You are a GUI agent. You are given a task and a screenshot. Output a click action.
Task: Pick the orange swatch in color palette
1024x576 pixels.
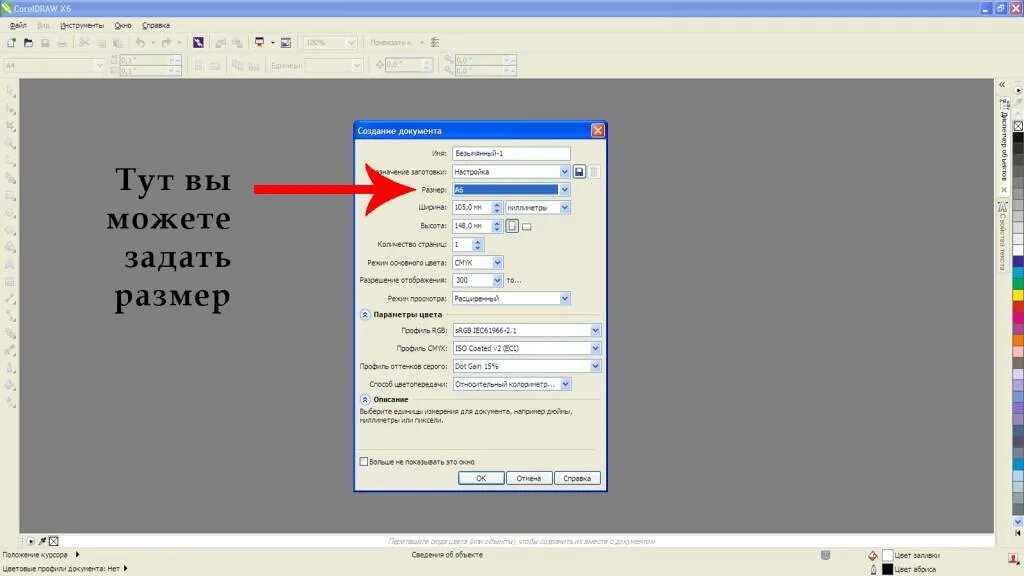coord(1018,340)
